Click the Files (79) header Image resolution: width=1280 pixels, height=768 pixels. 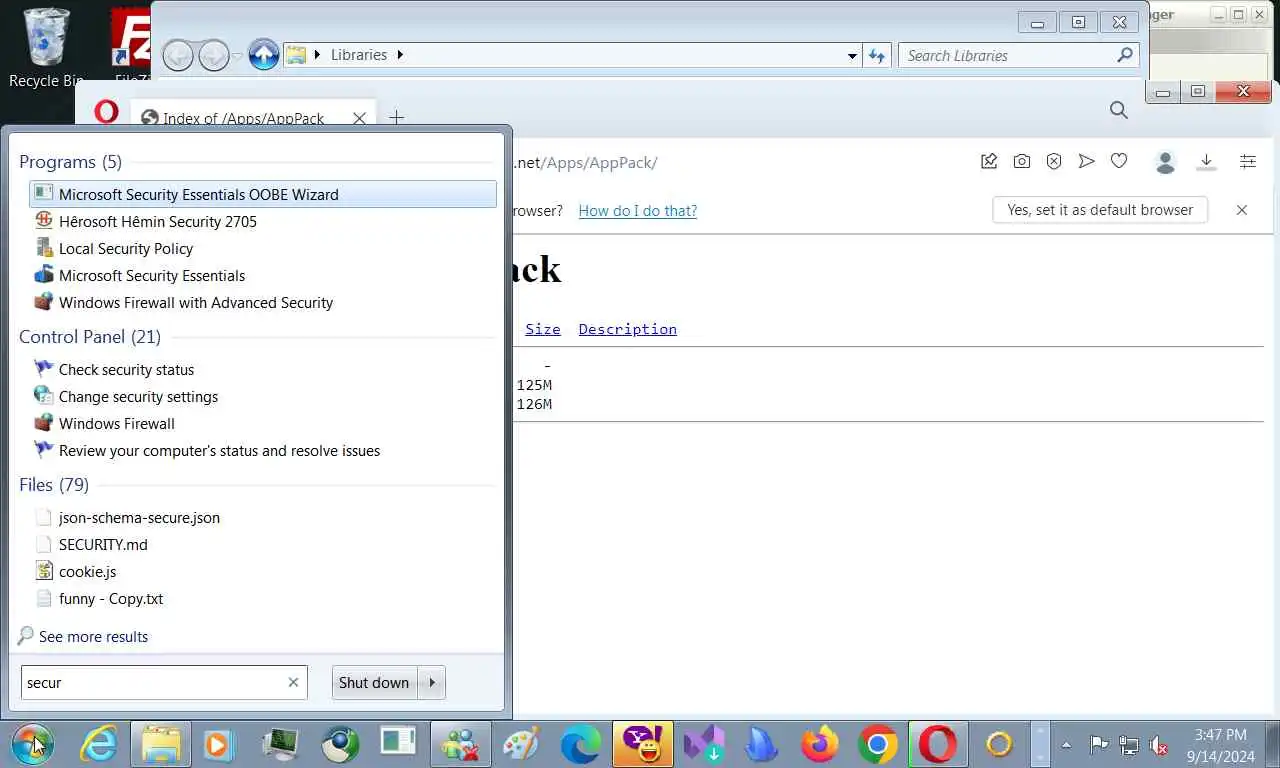[x=54, y=485]
